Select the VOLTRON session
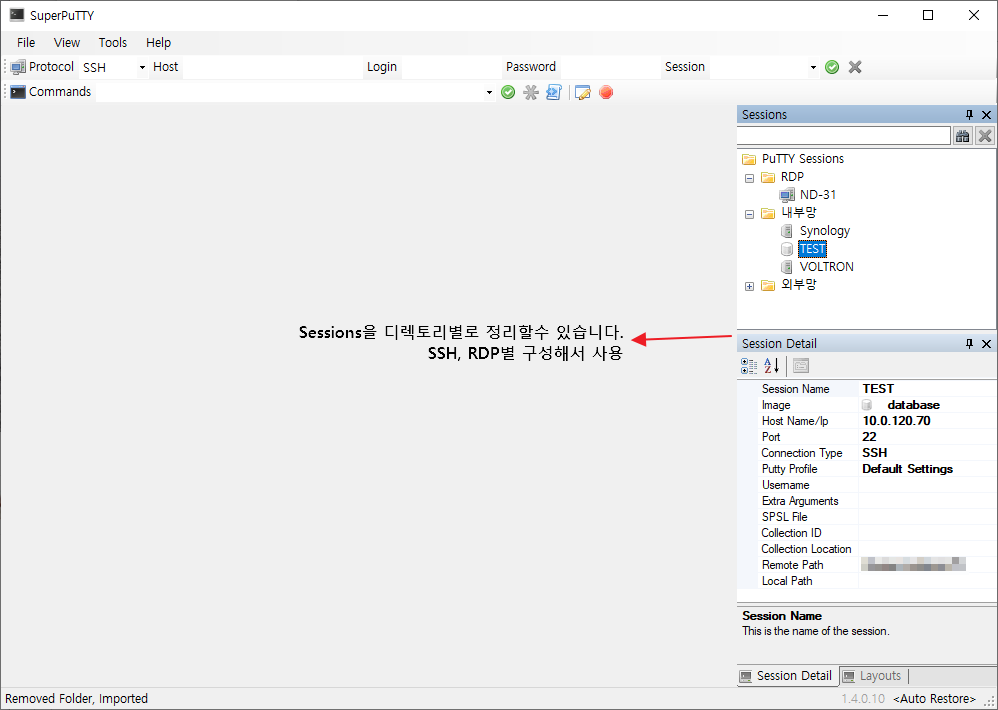Screen dimensions: 998x710 click(x=826, y=267)
